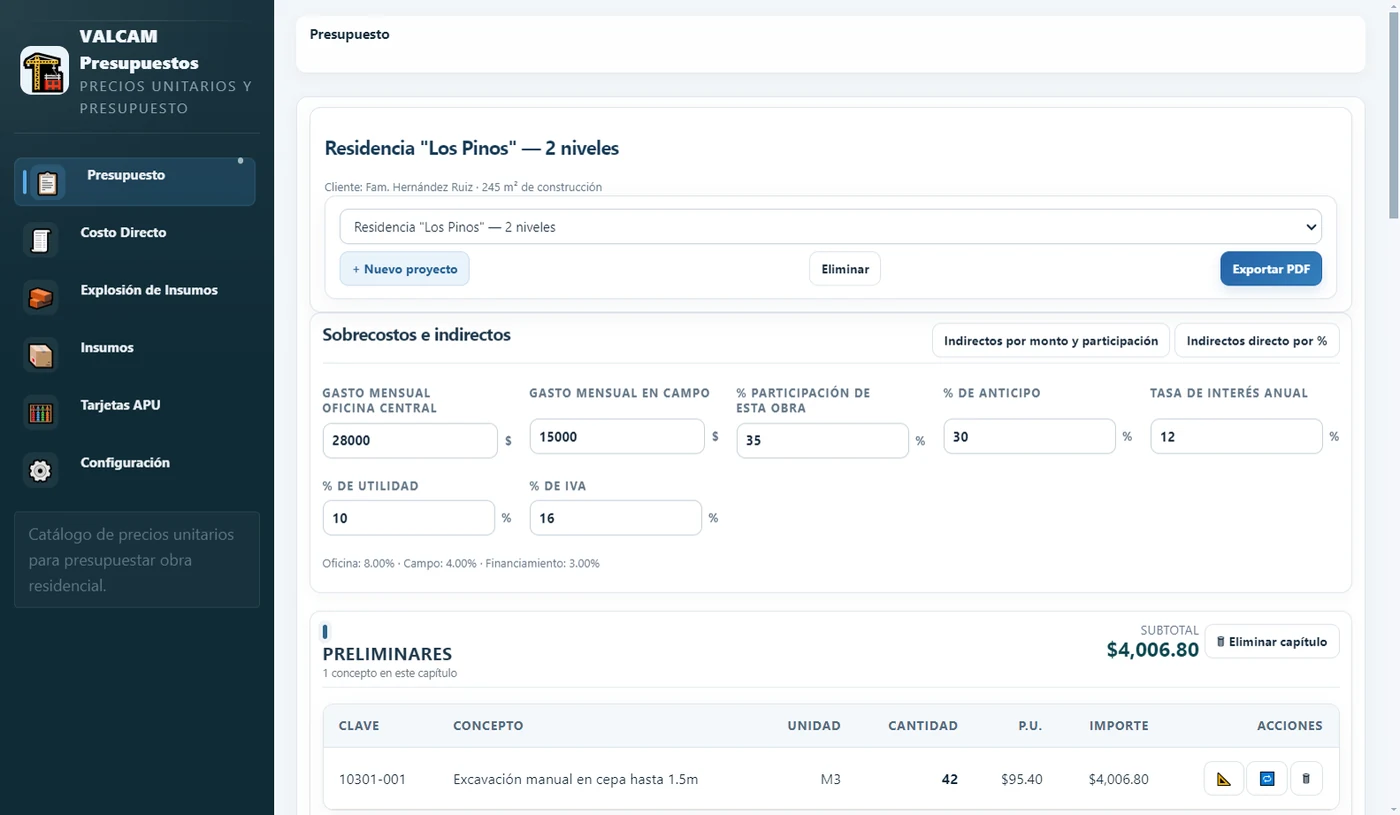Click the unit value M3
The height and width of the screenshot is (815, 1400).
(x=830, y=779)
